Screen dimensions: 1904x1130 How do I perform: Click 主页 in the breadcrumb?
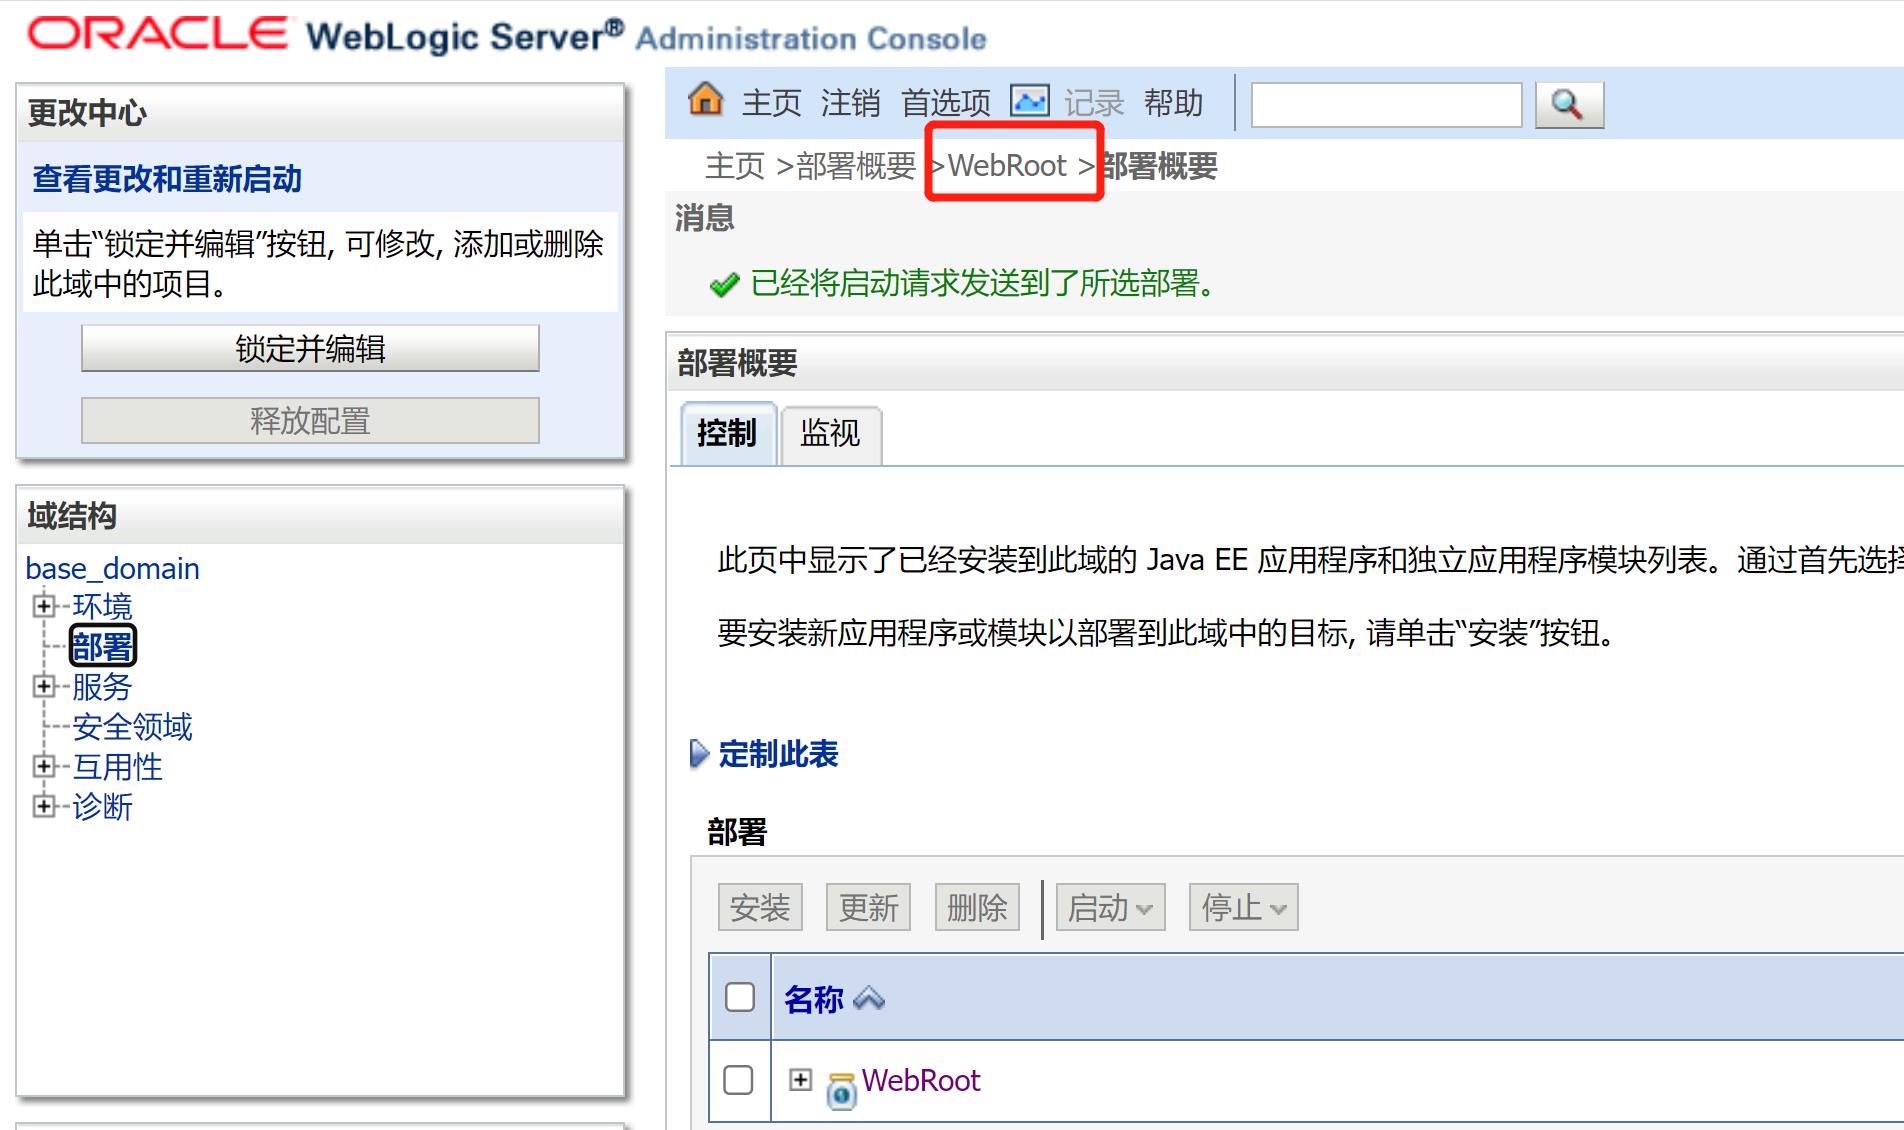pyautogui.click(x=735, y=166)
